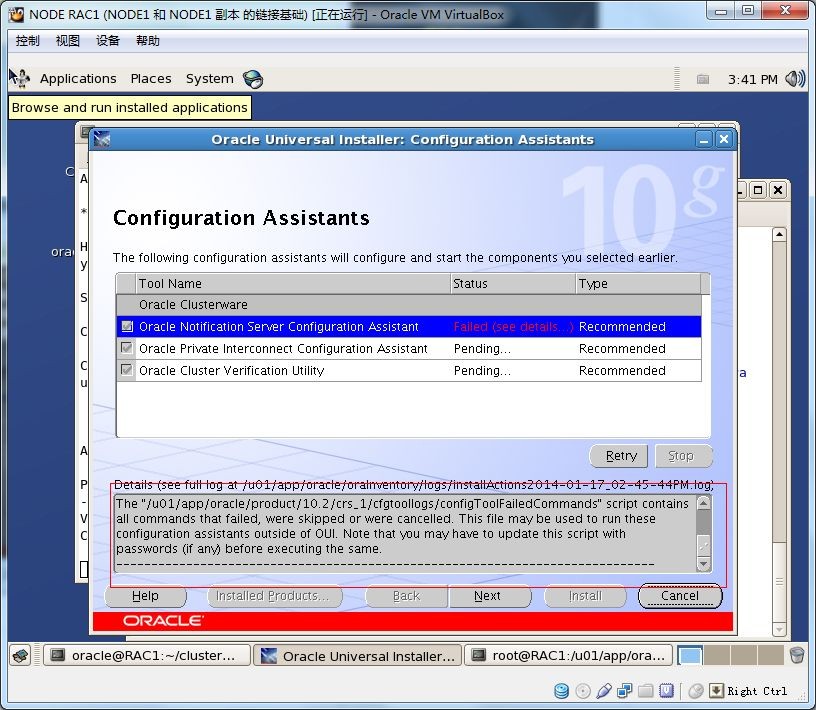Screen dimensions: 816x710
Task: Select the Oracle Private Interconnect Configuration Assistant row
Action: tap(409, 348)
